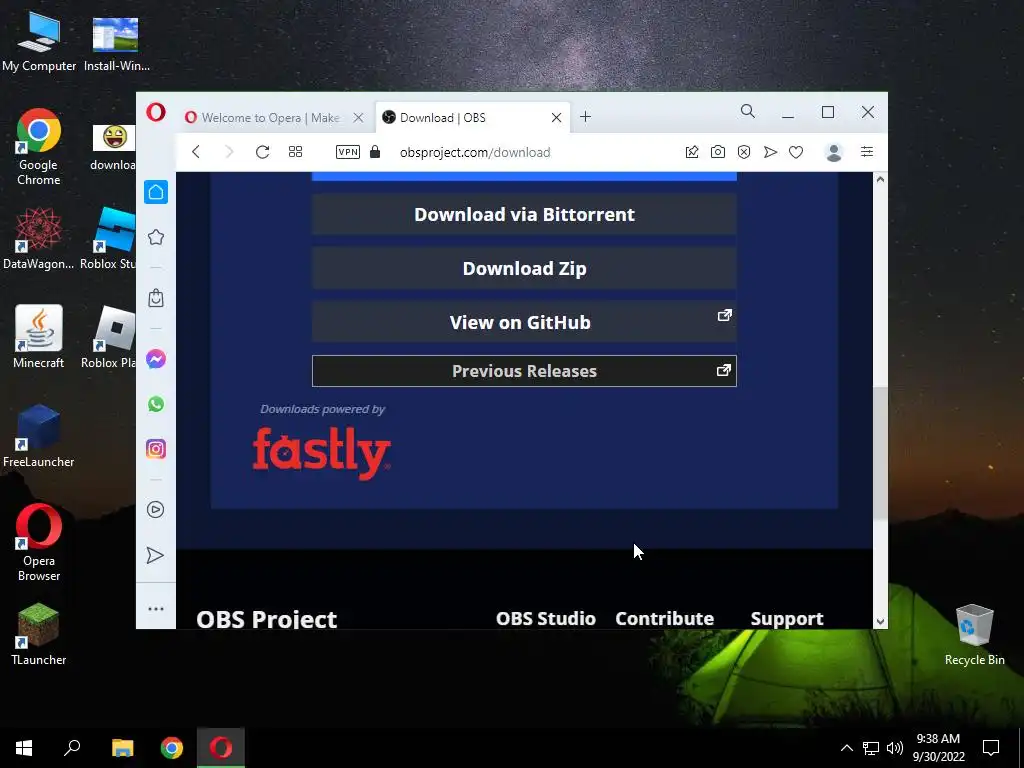Select the Opera Browser desktop shortcut
Viewport: 1024px width, 768px height.
39,542
